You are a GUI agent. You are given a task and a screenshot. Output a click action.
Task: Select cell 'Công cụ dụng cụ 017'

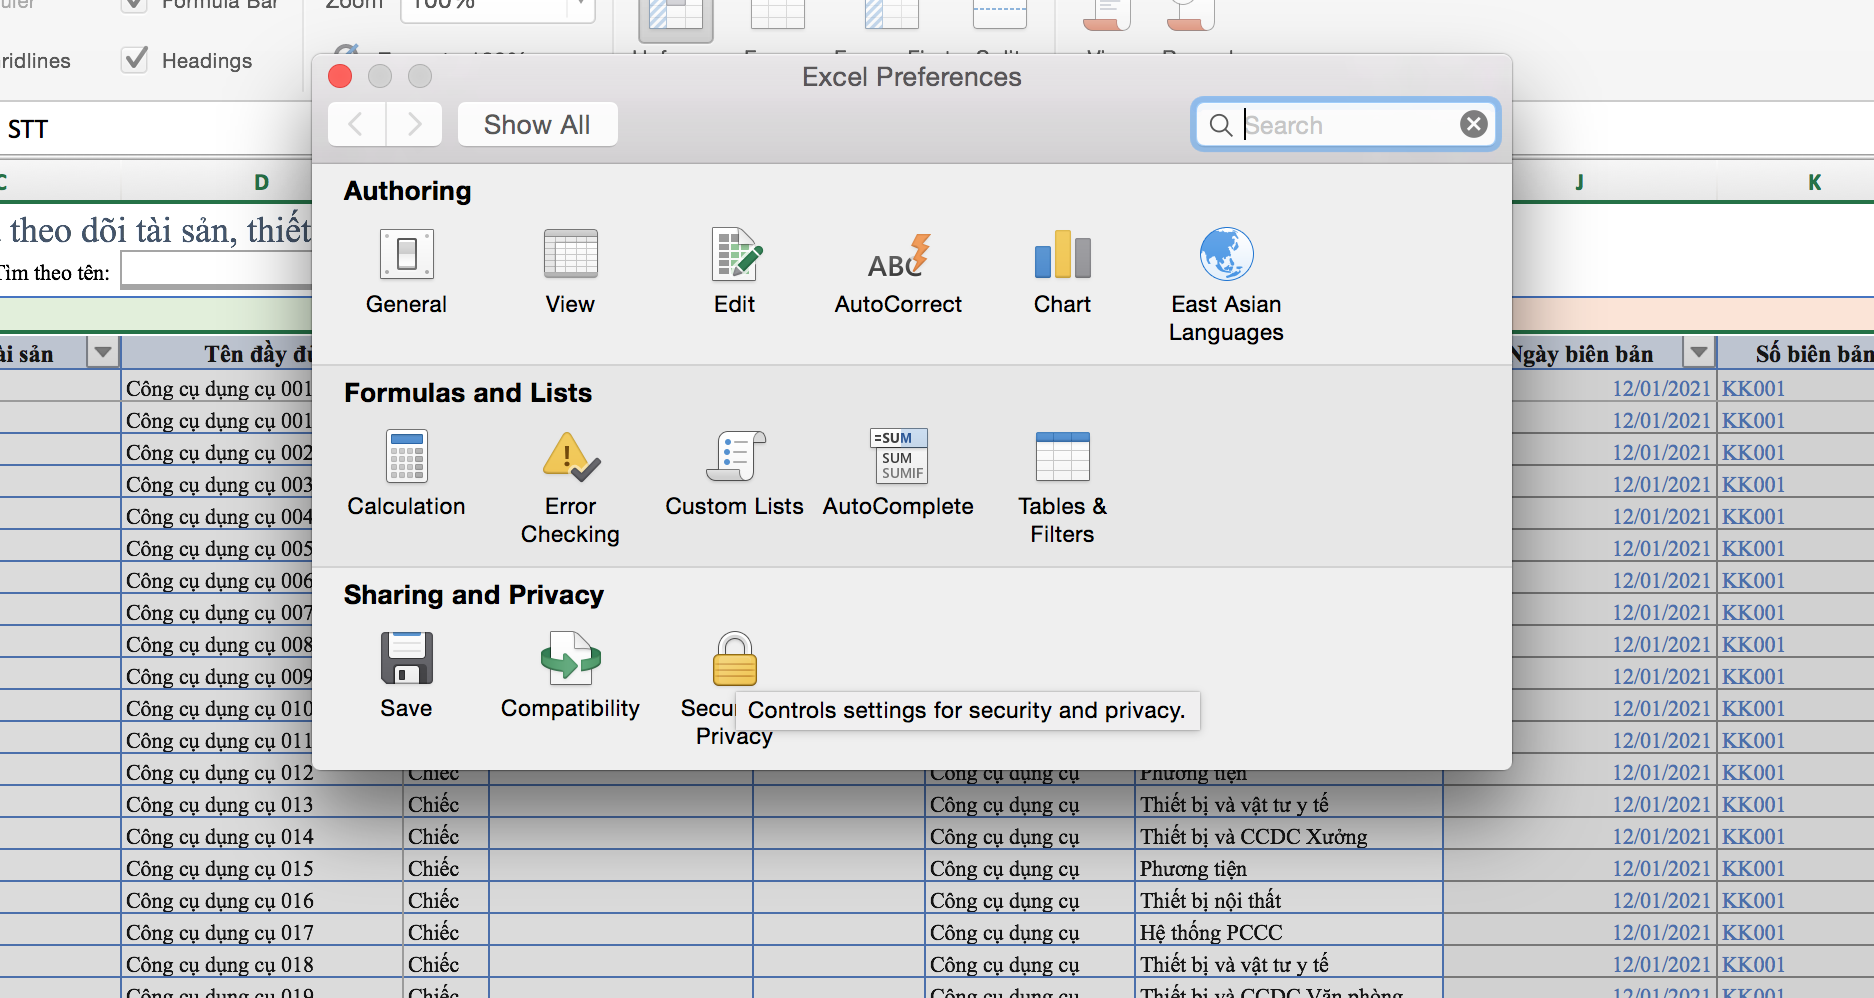coord(262,932)
